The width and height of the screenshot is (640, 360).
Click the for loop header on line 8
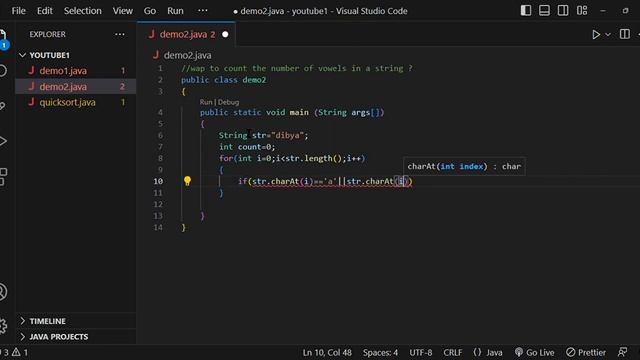(292, 158)
